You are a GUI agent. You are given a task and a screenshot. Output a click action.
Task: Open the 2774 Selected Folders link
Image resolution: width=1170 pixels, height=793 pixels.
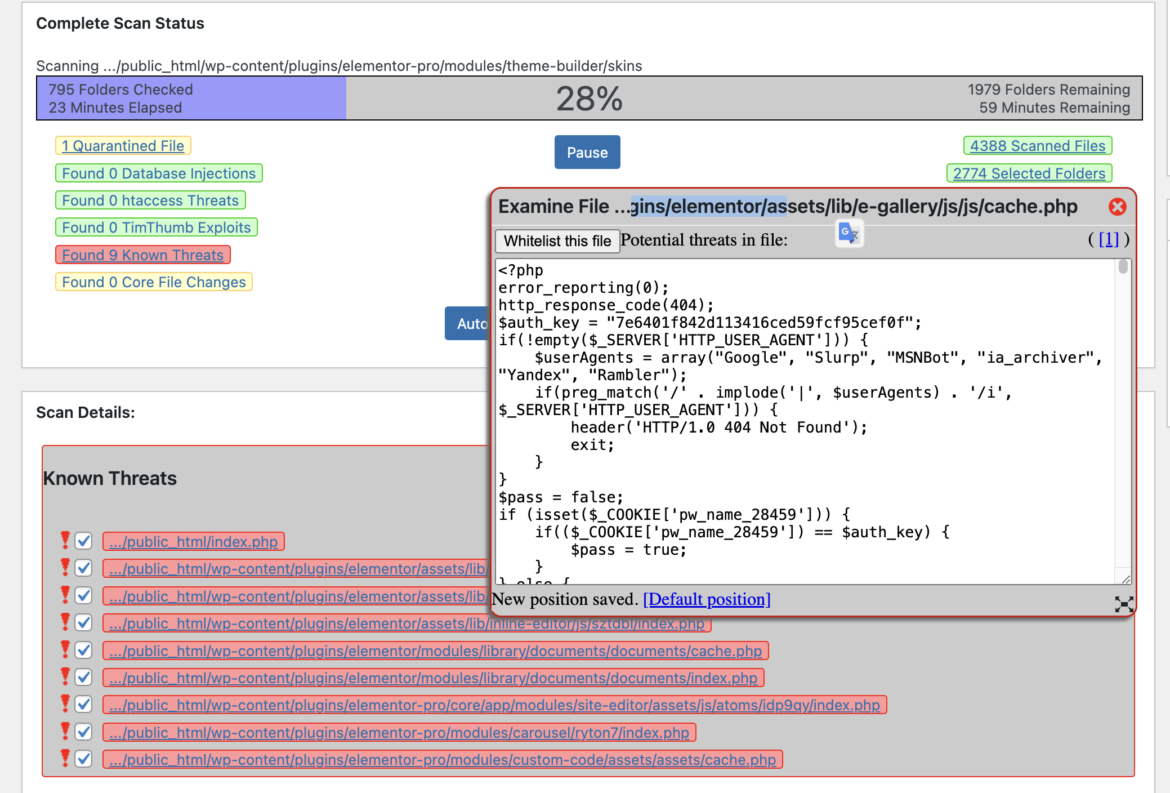pyautogui.click(x=1029, y=173)
